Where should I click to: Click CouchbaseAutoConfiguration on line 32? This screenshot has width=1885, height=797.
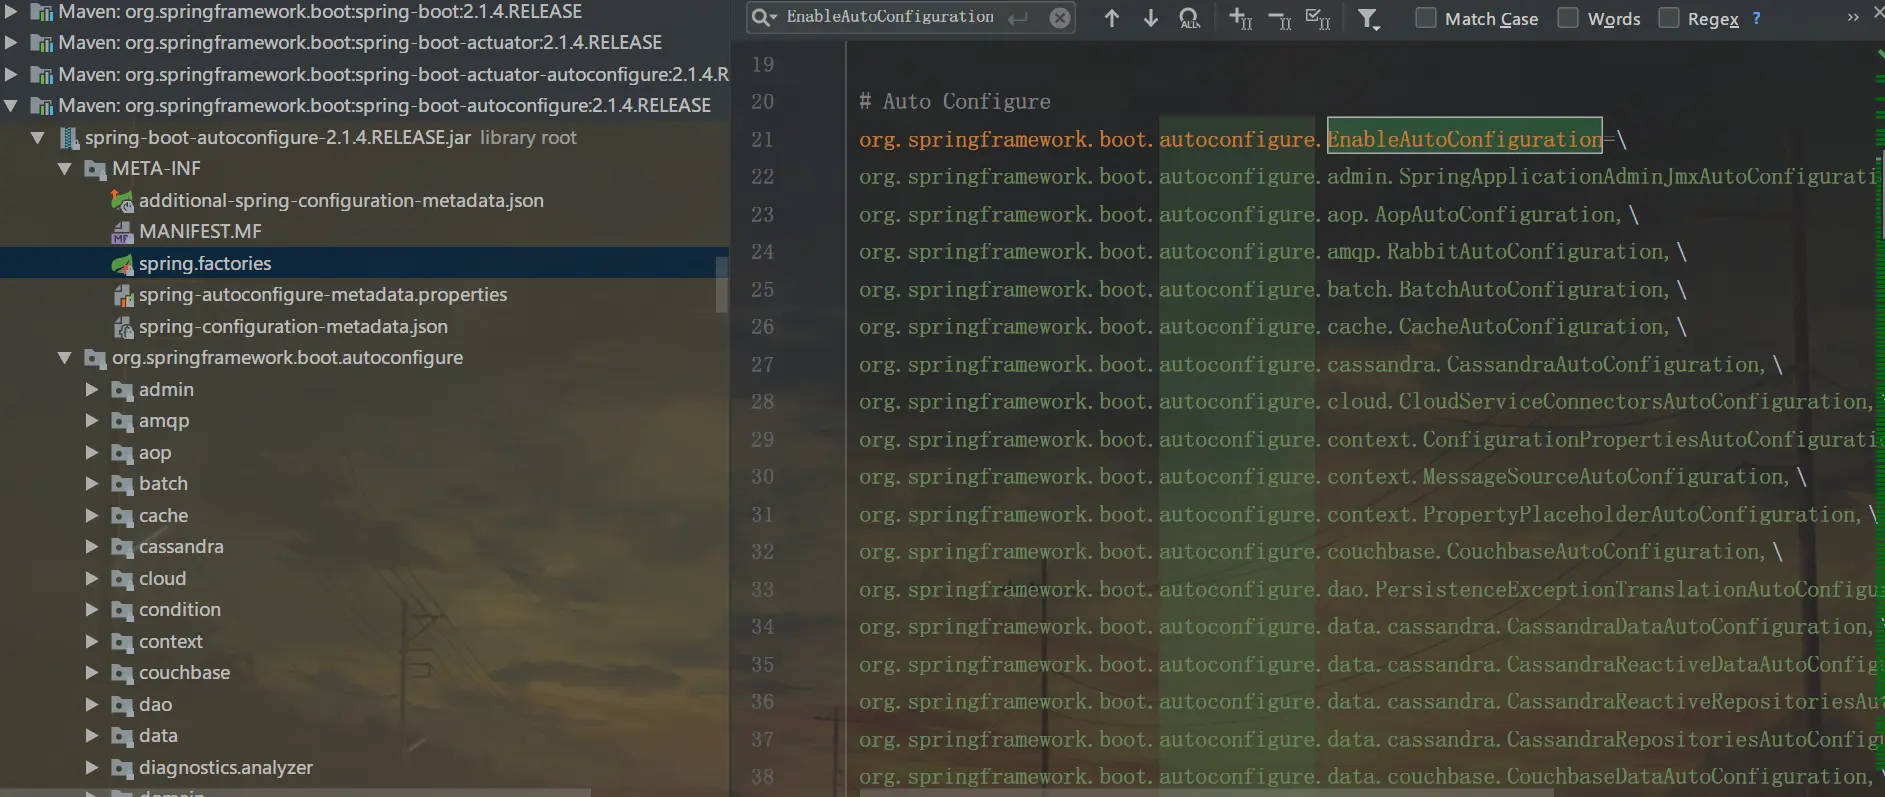[x=1603, y=551]
